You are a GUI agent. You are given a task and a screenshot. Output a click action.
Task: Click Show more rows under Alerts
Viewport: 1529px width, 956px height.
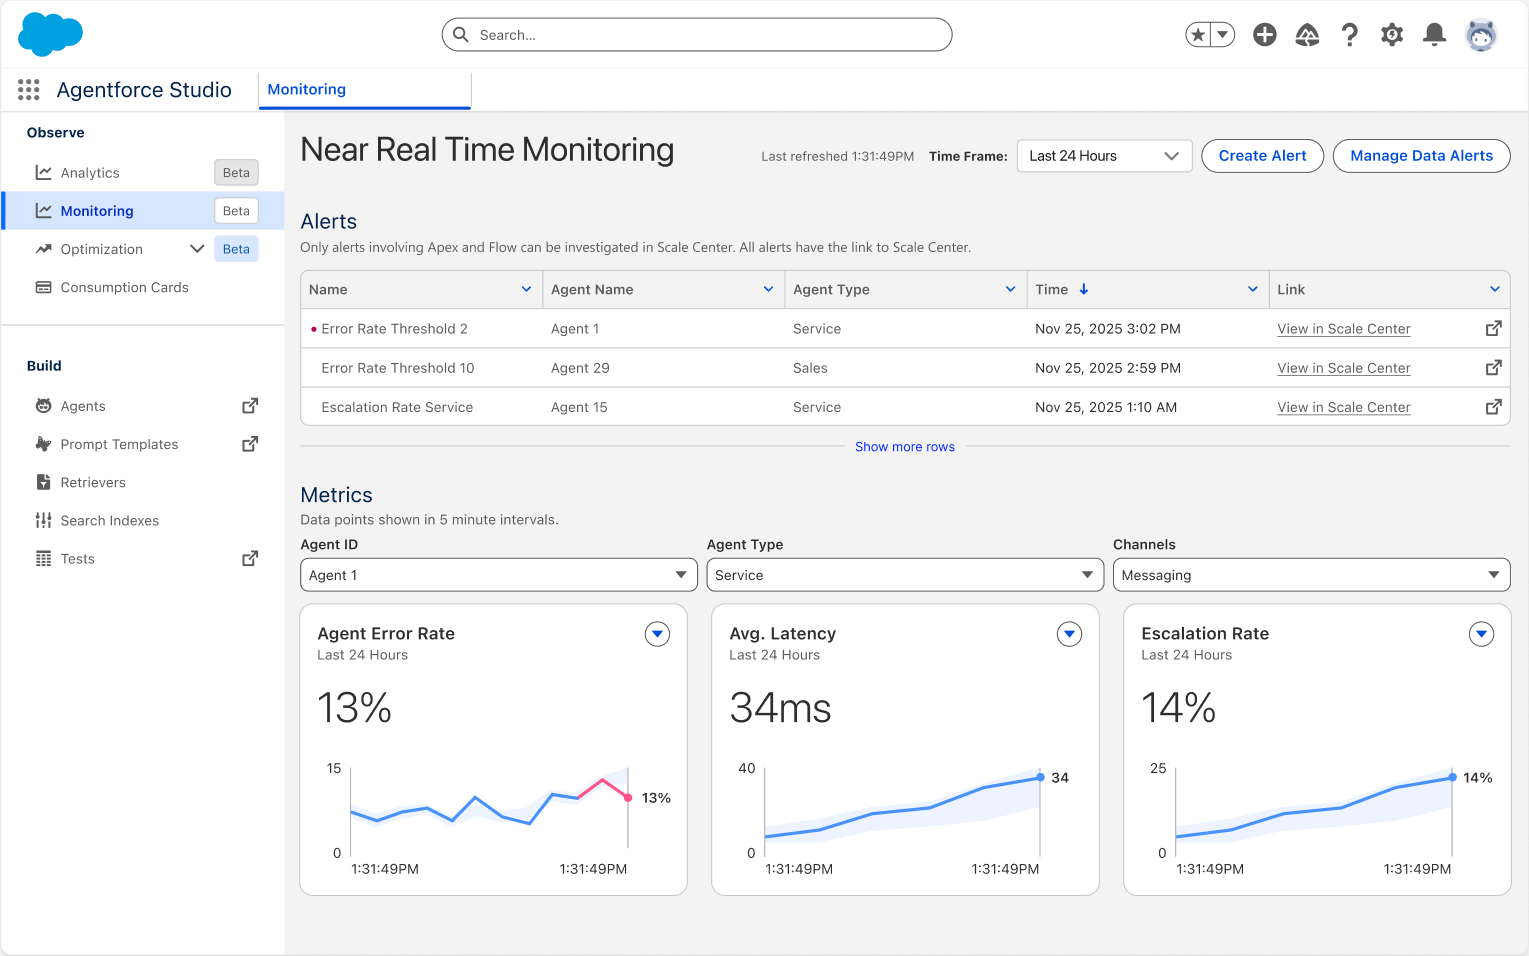[905, 446]
